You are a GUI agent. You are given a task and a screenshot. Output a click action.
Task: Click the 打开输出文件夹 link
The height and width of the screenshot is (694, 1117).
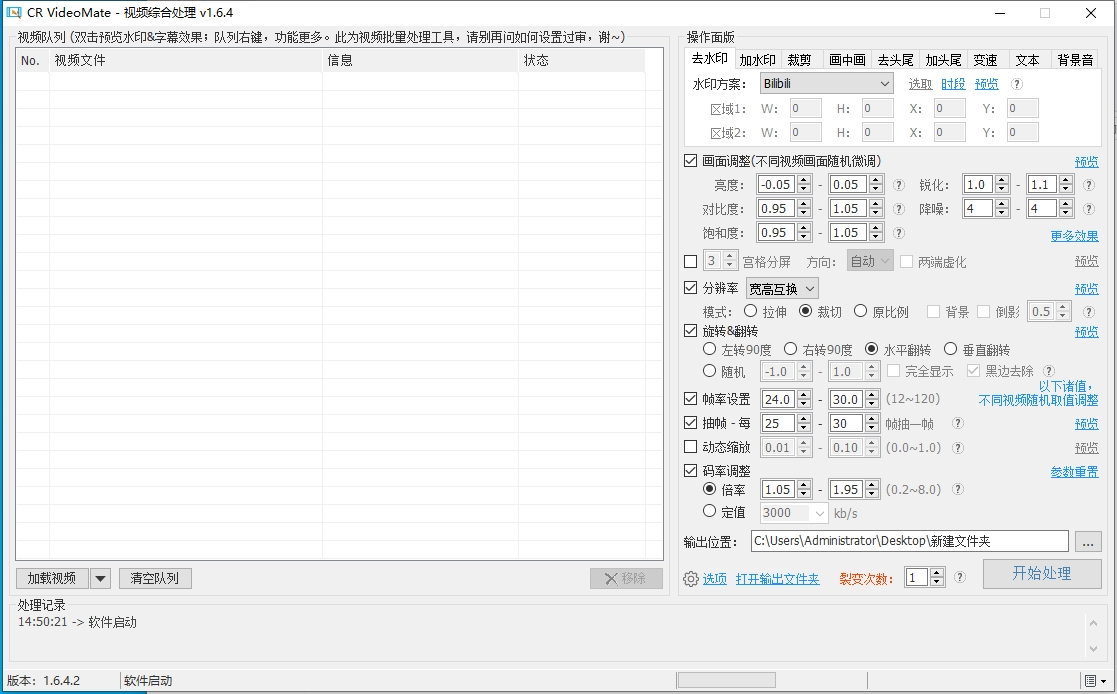coord(777,579)
